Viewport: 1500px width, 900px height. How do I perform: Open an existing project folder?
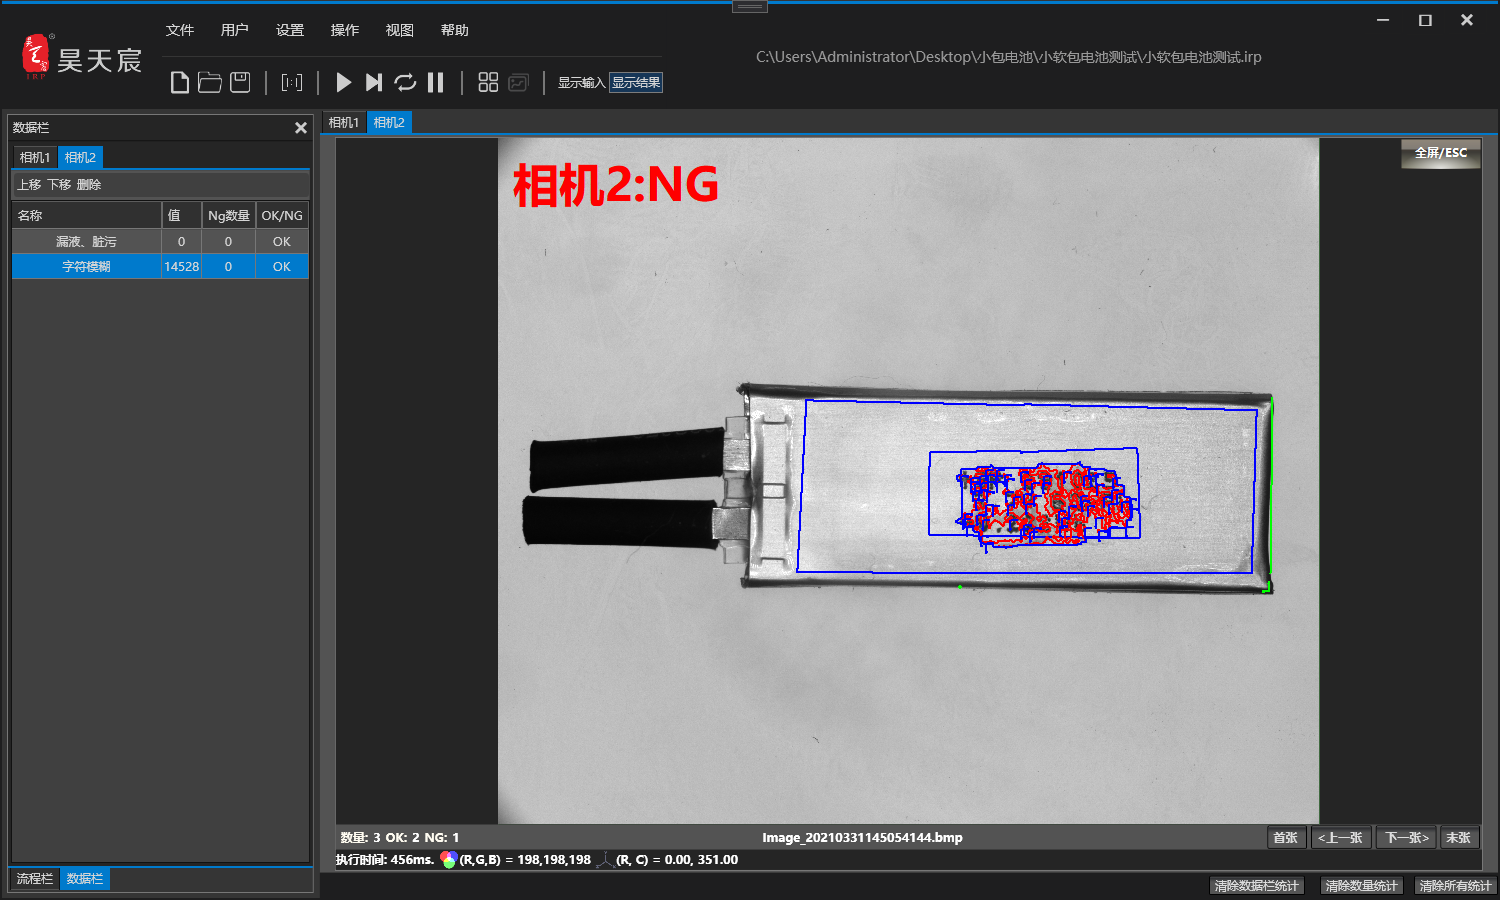[209, 82]
